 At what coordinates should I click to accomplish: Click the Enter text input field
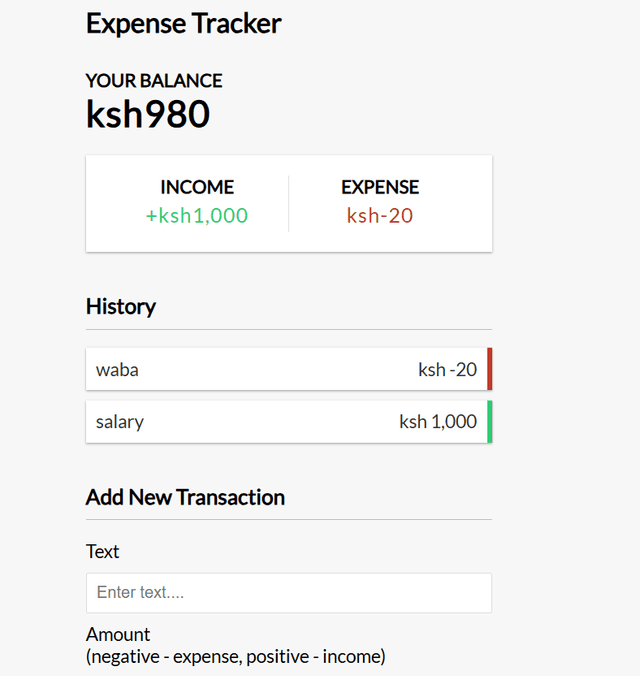pyautogui.click(x=289, y=592)
